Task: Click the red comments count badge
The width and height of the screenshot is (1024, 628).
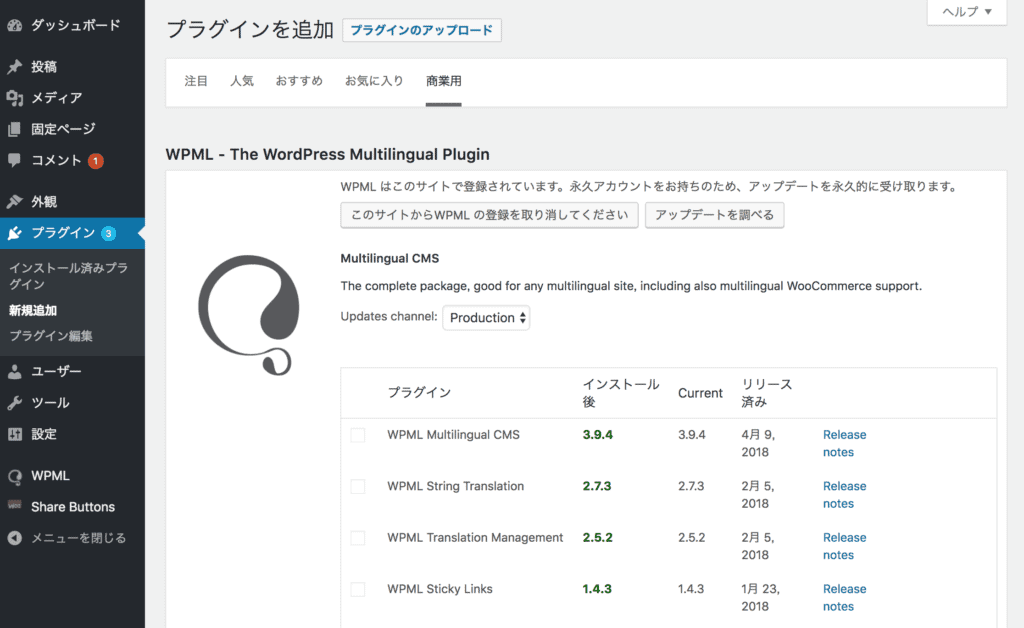Action: click(96, 161)
